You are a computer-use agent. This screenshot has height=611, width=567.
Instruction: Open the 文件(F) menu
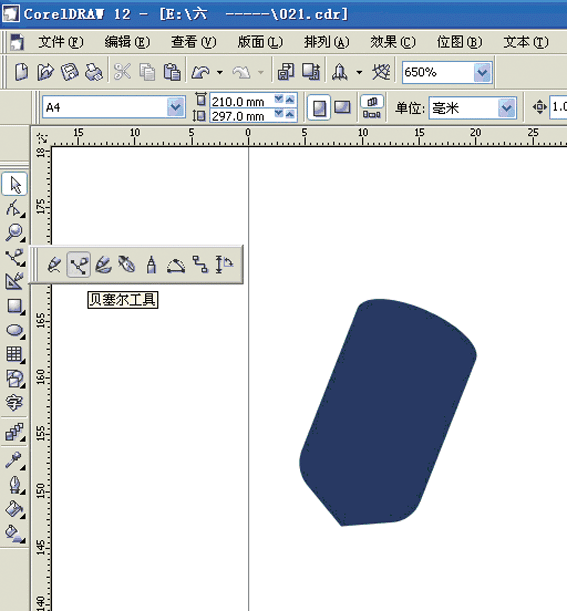coord(60,42)
